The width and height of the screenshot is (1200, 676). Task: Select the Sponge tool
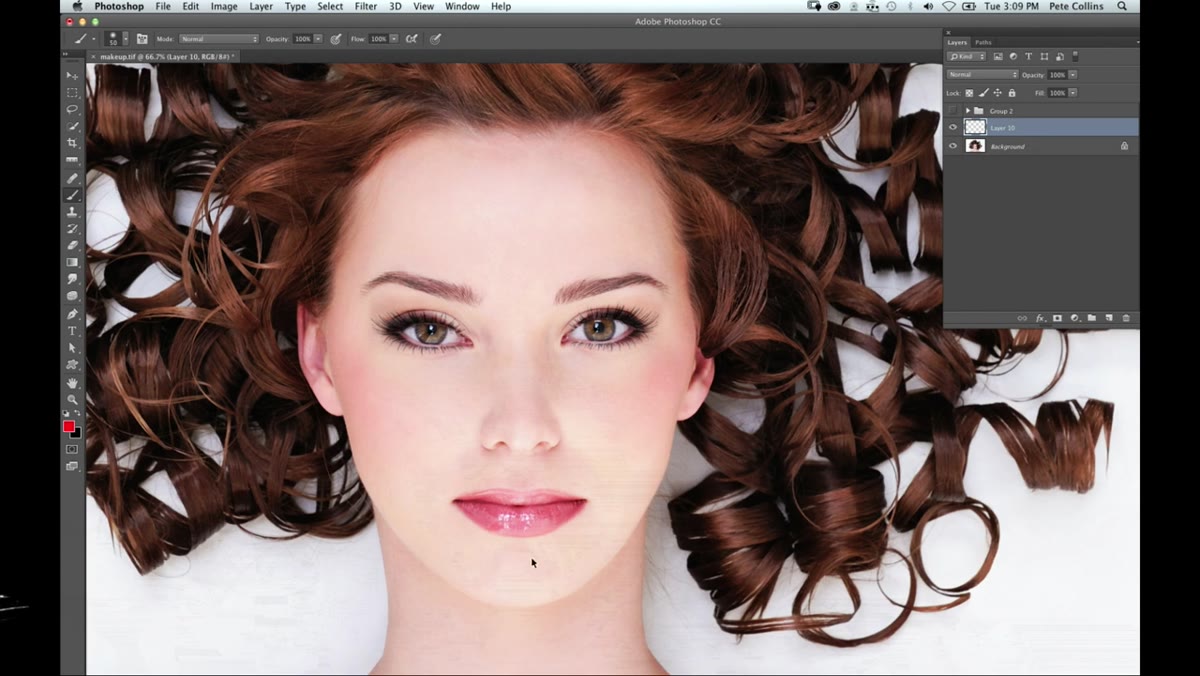coord(72,296)
